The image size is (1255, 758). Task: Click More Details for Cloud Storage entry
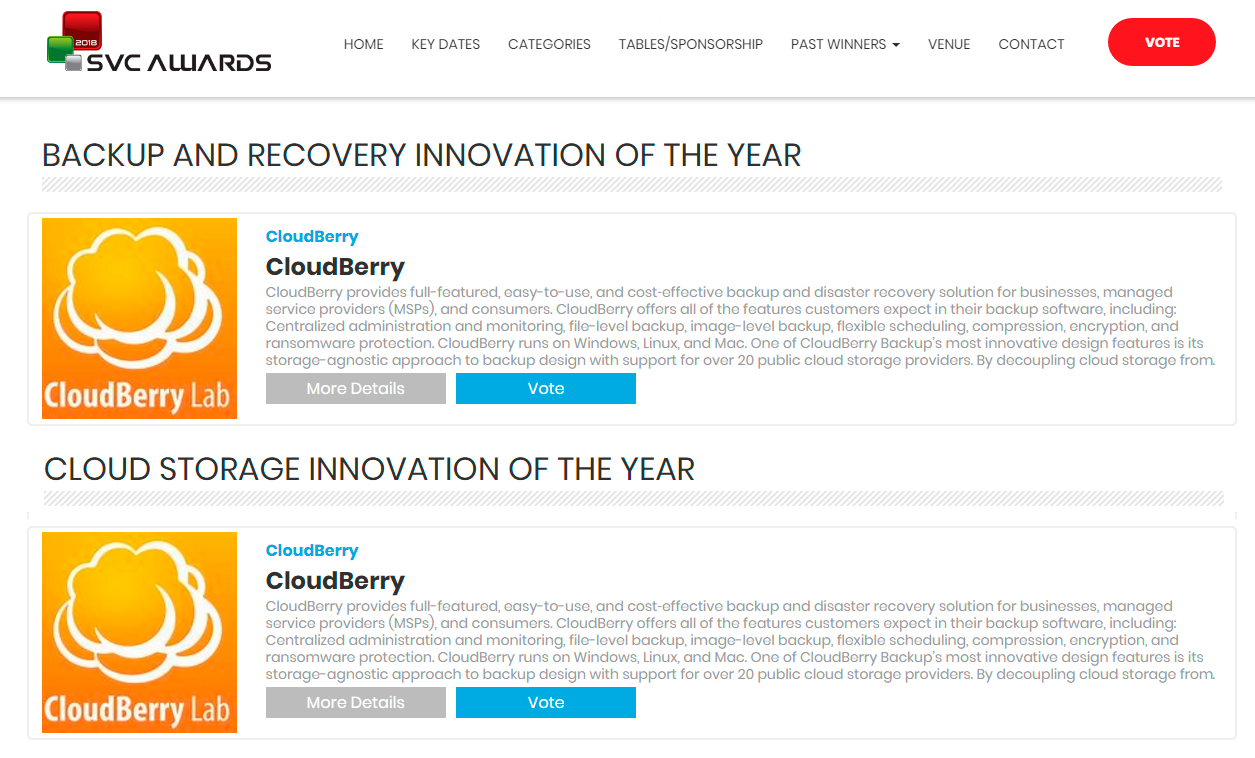coord(356,703)
